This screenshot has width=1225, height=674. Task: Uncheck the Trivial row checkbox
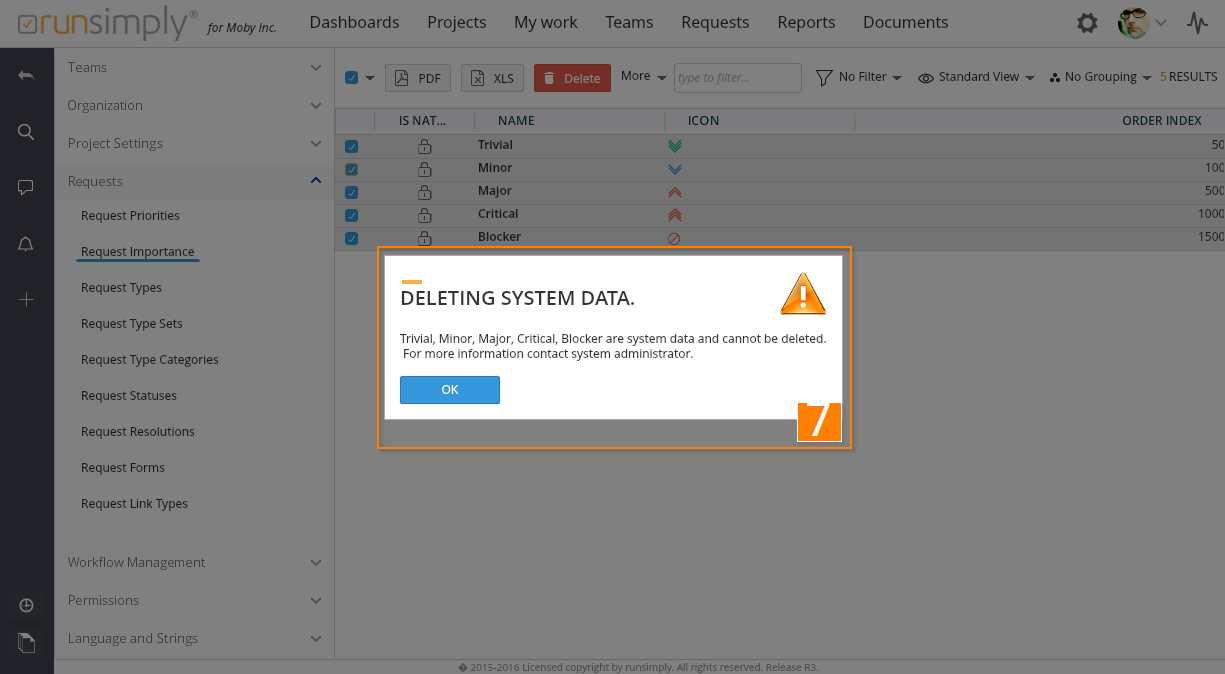351,146
